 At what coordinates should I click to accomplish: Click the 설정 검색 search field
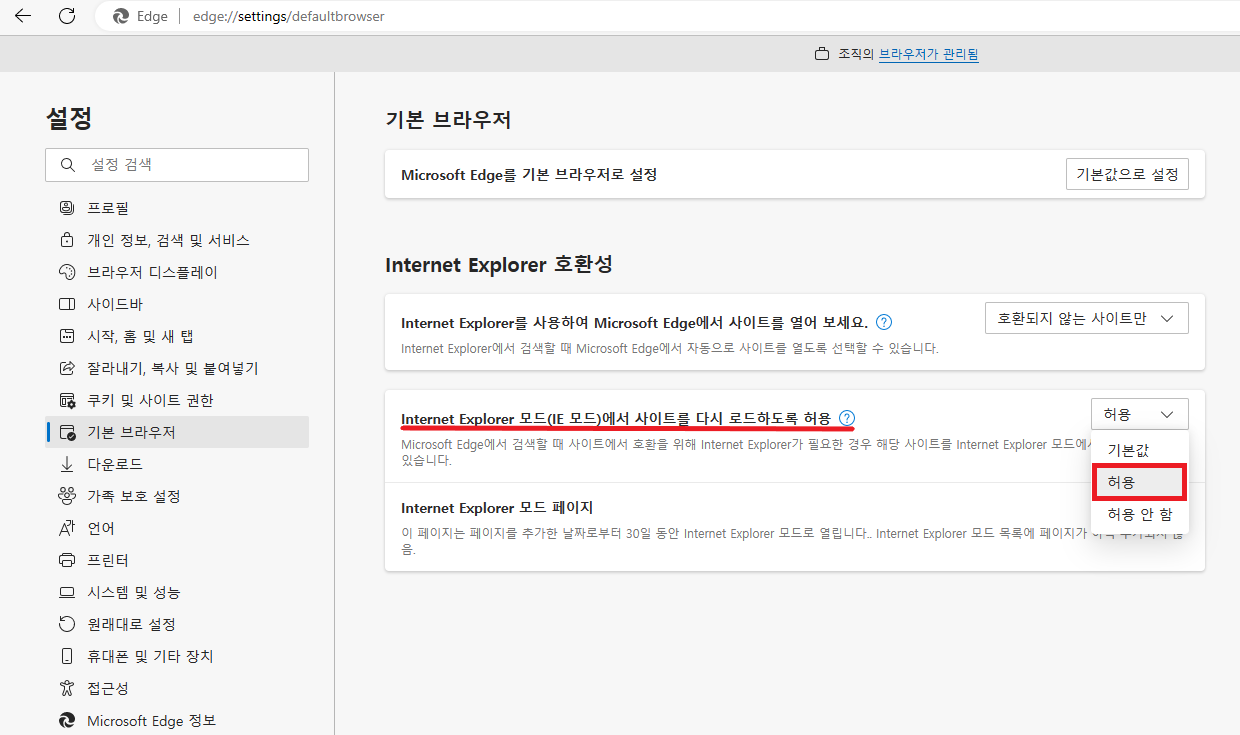coord(177,165)
